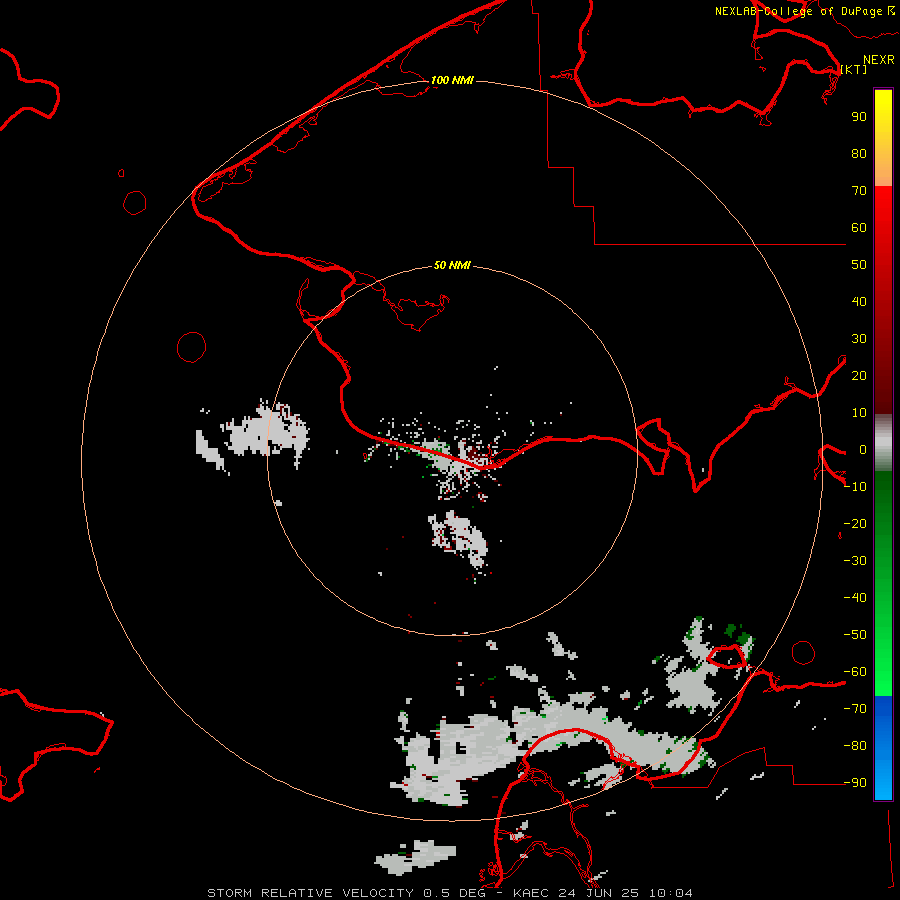900x900 pixels.
Task: Click the -80 scale label
Action: (x=855, y=746)
